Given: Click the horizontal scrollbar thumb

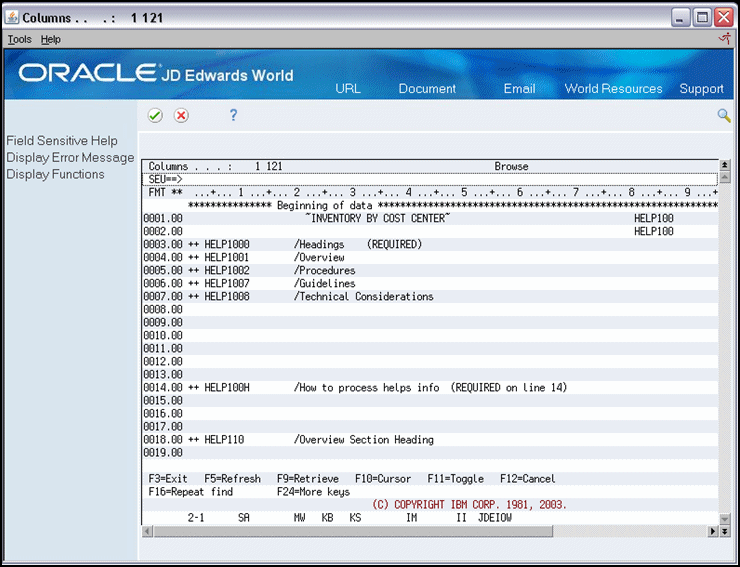Looking at the screenshot, I should pos(353,531).
